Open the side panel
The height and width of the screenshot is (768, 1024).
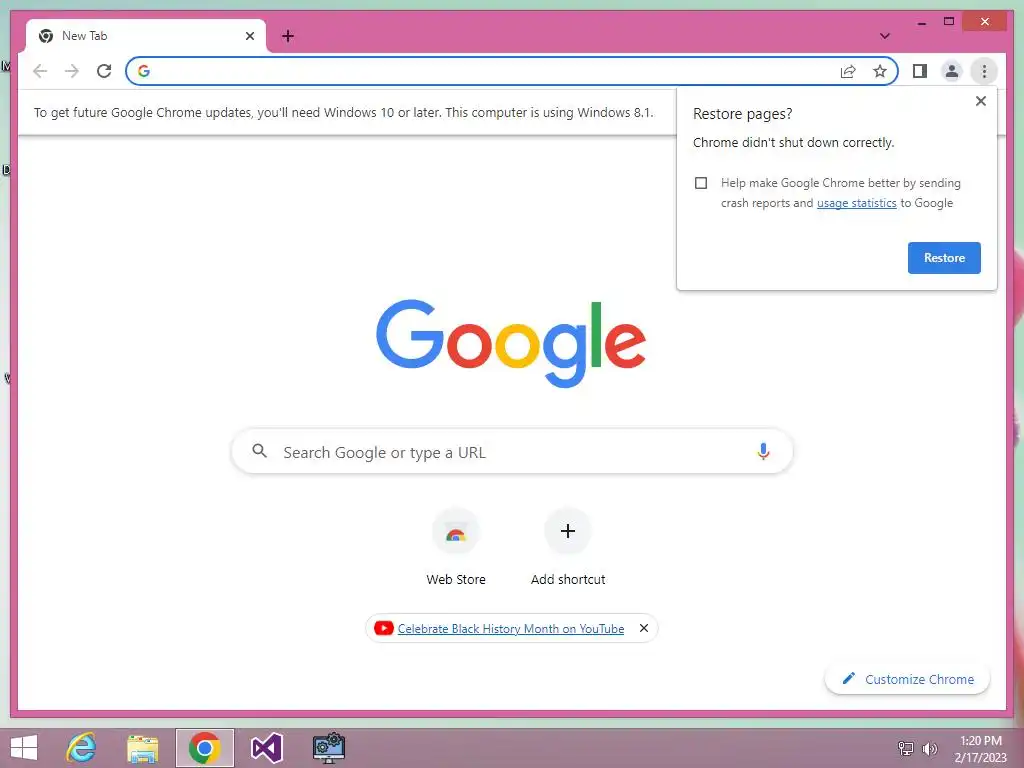click(x=920, y=71)
